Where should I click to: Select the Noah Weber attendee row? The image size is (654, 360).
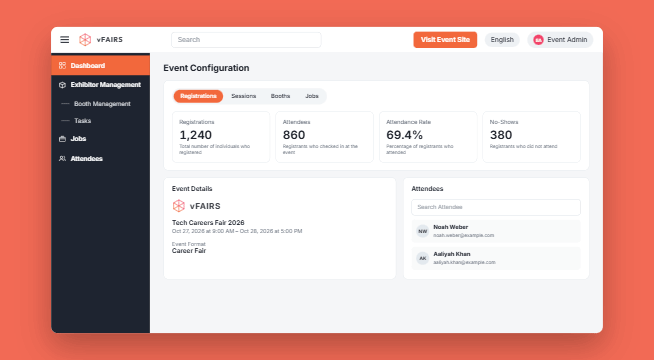(496, 231)
